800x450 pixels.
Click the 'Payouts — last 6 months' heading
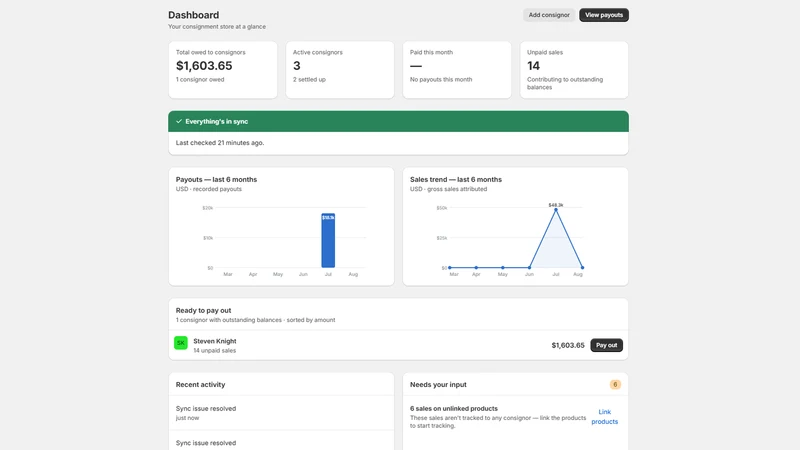(x=216, y=180)
